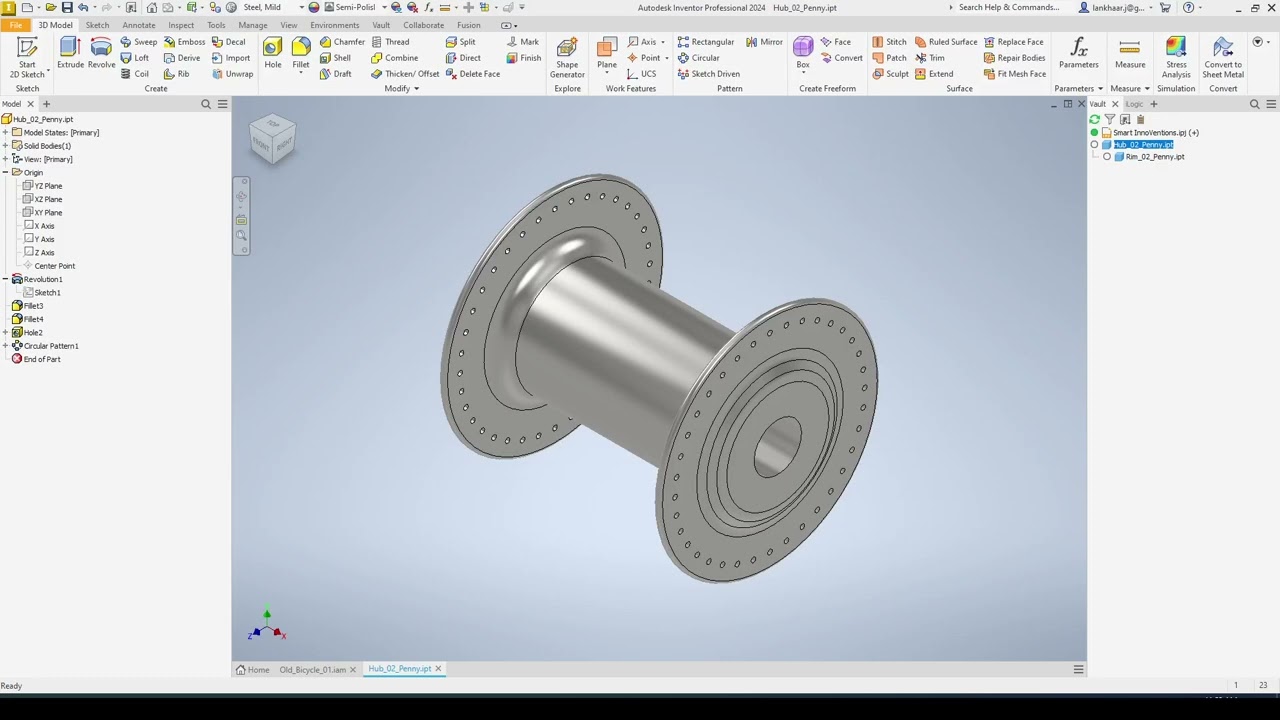Create a work Plane
The height and width of the screenshot is (720, 1280).
(607, 54)
